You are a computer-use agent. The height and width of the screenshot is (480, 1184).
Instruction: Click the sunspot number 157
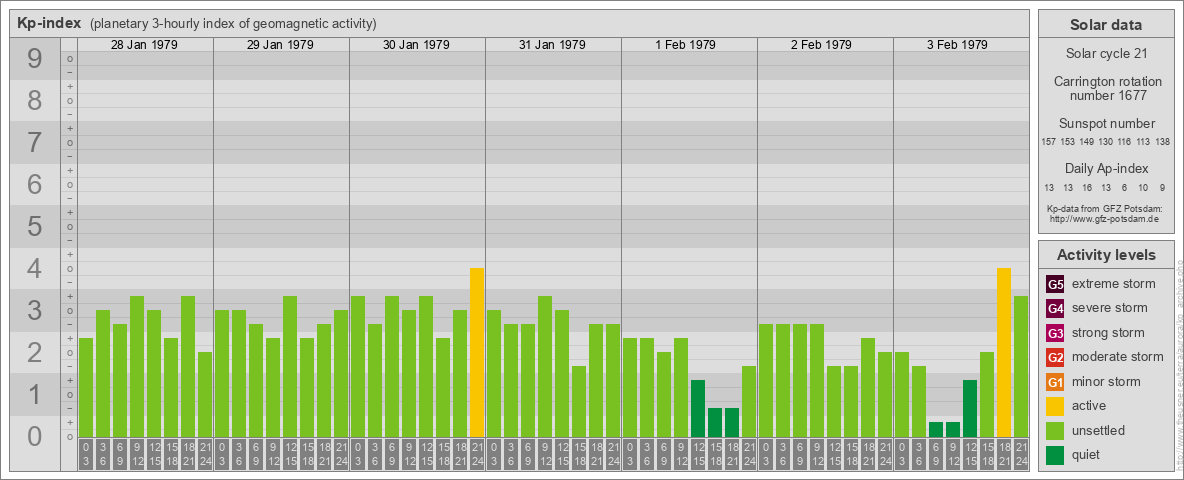[x=1048, y=141]
